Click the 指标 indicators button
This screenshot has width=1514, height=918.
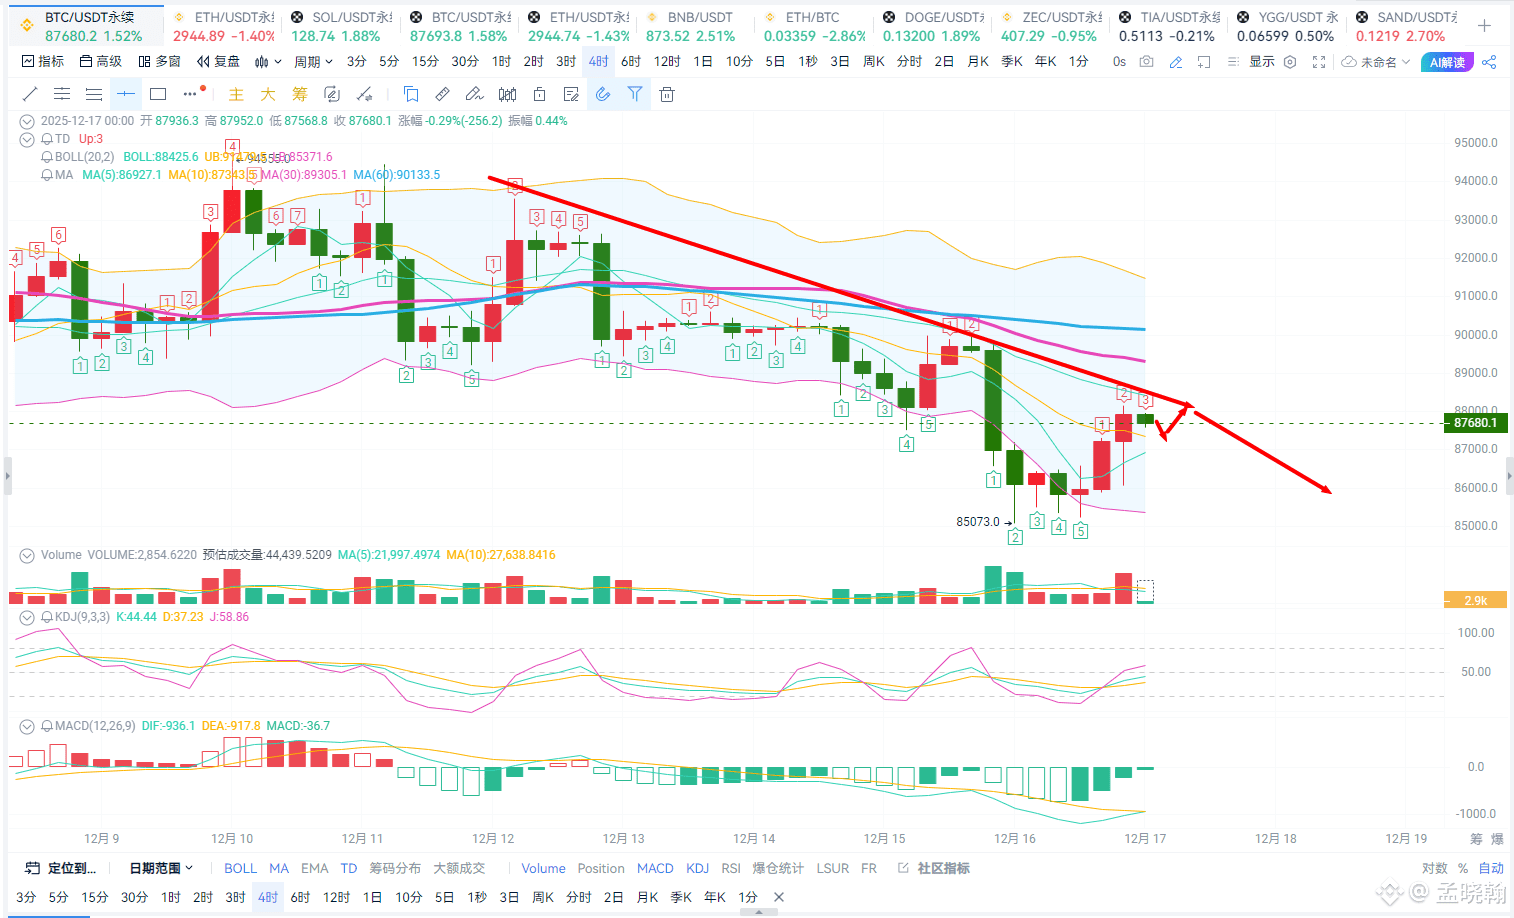pos(43,62)
